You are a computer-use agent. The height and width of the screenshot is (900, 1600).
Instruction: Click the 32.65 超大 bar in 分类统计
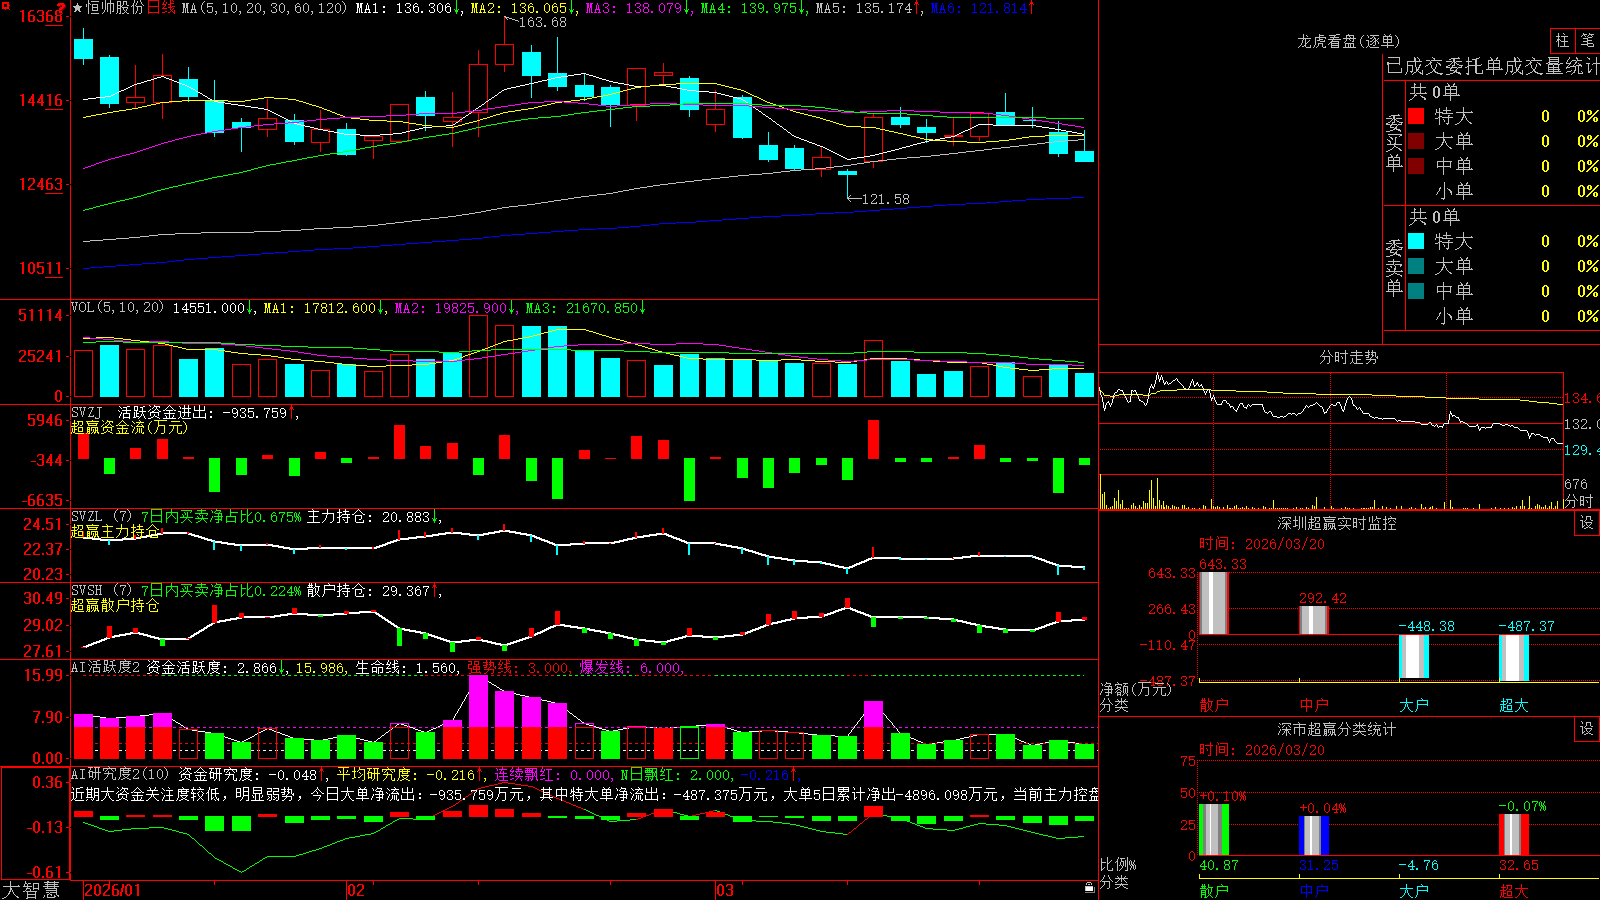[x=1513, y=834]
